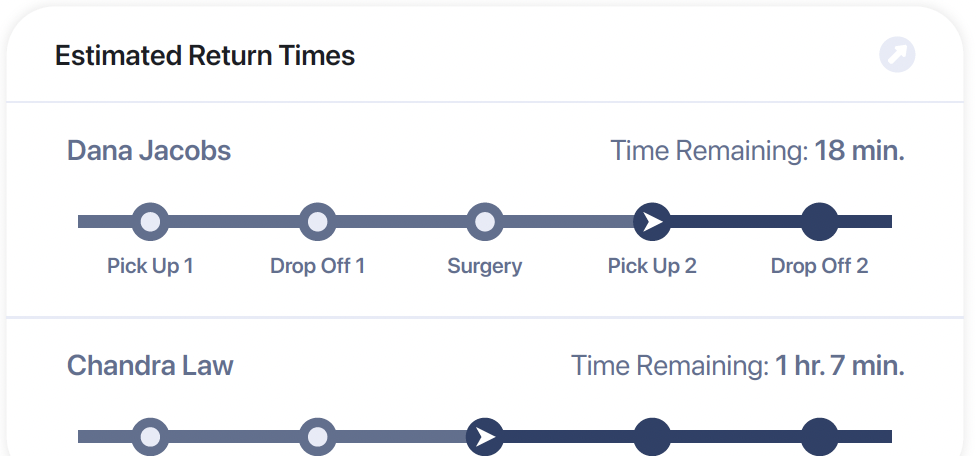Click Dana Jacobs 18 min. time remaining
Screen dimensions: 976x456
(860, 151)
